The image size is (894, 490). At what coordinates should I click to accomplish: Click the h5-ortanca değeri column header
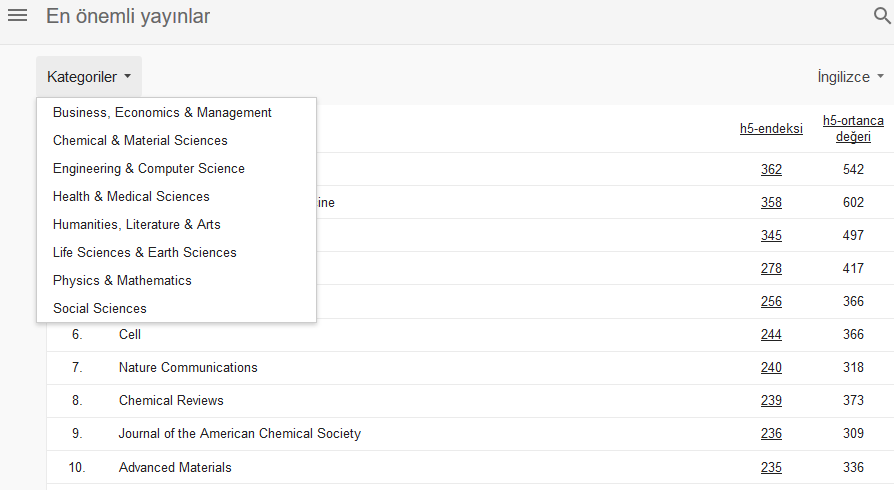tap(853, 128)
